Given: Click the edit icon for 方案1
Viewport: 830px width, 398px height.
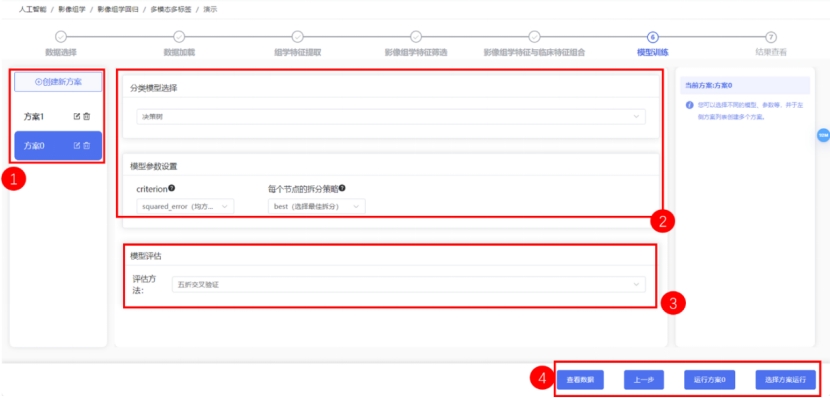Looking at the screenshot, I should point(77,116).
